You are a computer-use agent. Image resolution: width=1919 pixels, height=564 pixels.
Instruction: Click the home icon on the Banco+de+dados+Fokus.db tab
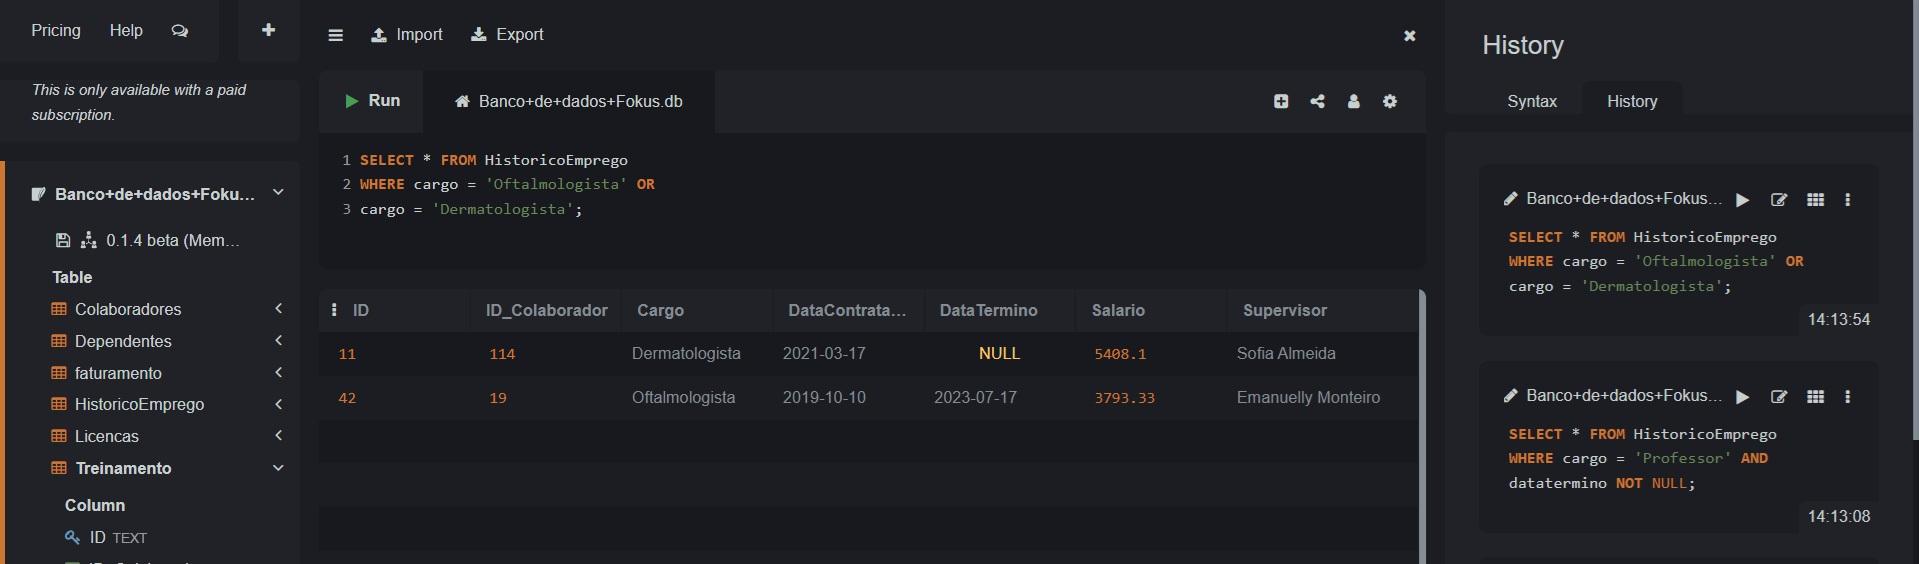(462, 101)
